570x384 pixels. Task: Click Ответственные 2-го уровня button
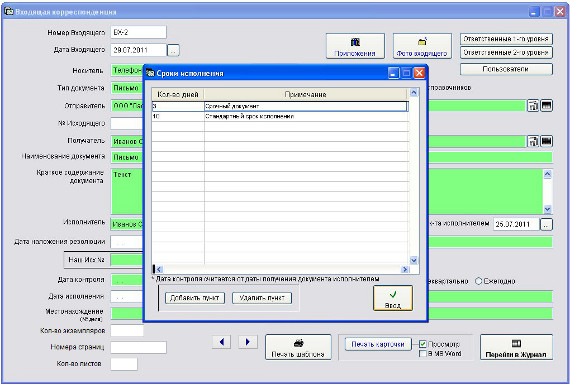(506, 52)
